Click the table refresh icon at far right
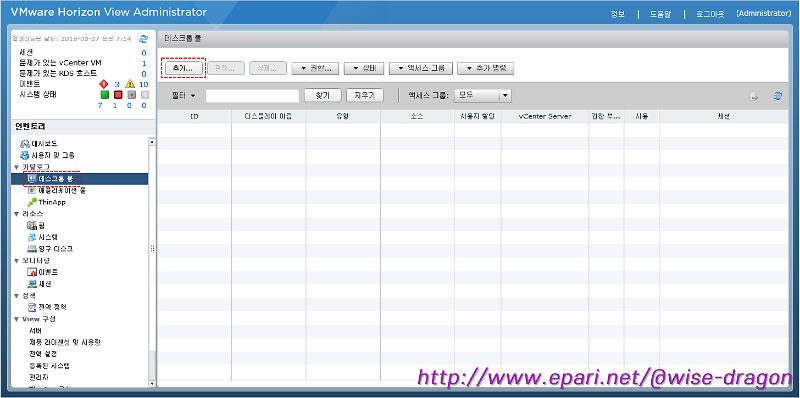 point(778,95)
